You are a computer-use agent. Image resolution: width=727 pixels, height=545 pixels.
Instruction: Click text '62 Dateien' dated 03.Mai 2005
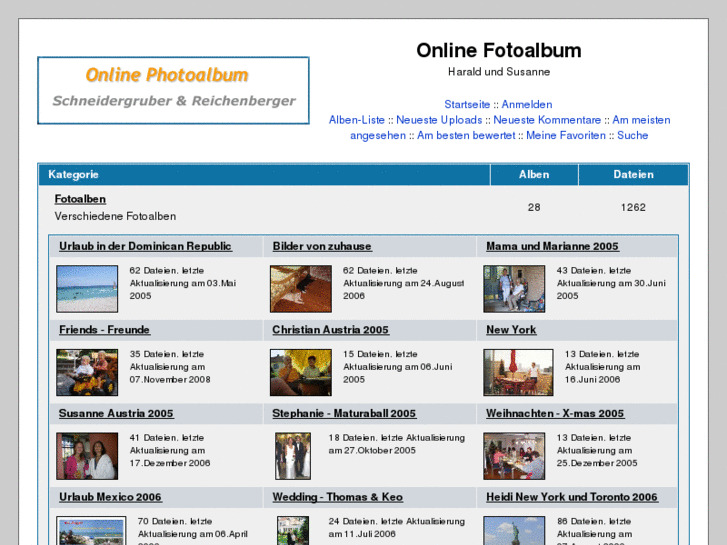[183, 283]
